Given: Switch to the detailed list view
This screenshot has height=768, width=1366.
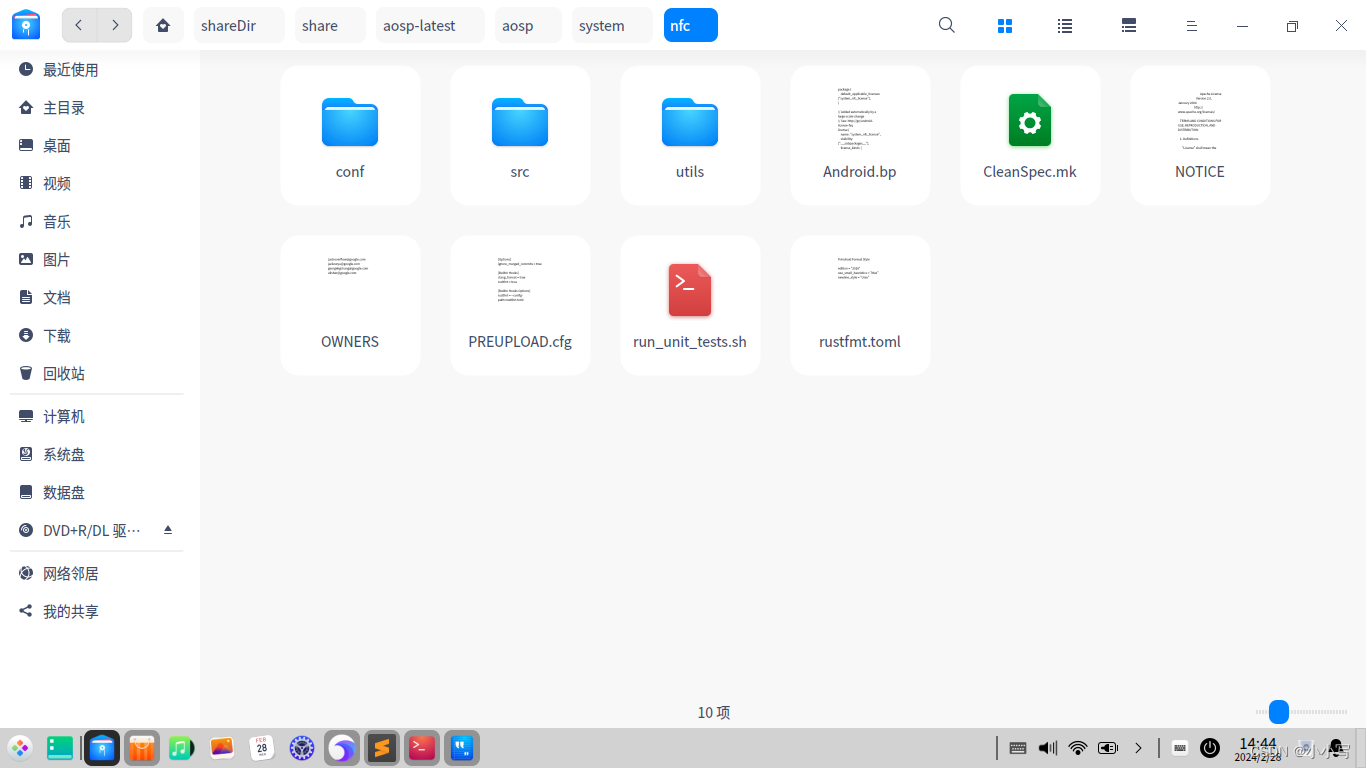Looking at the screenshot, I should coord(1129,25).
